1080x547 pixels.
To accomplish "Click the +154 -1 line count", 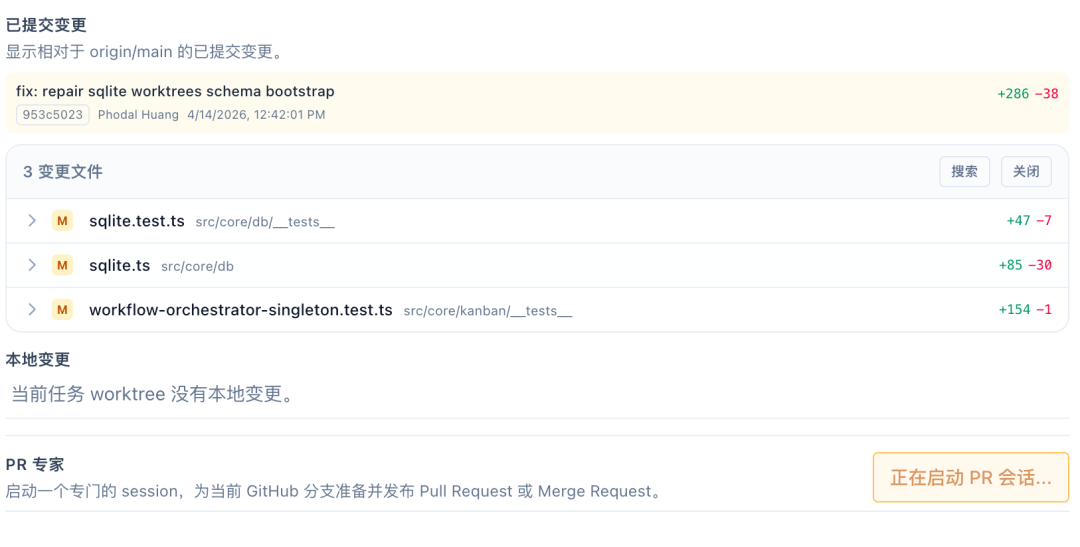I will (1025, 309).
